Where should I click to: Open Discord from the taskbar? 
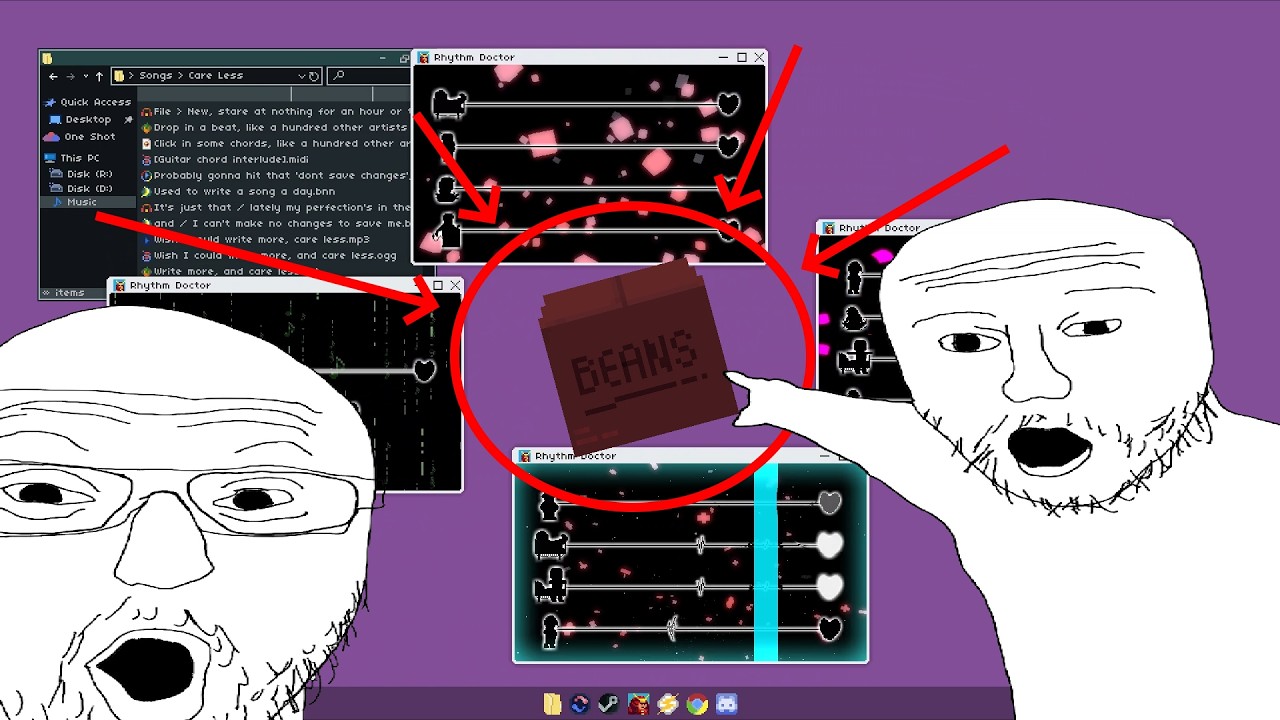[727, 704]
